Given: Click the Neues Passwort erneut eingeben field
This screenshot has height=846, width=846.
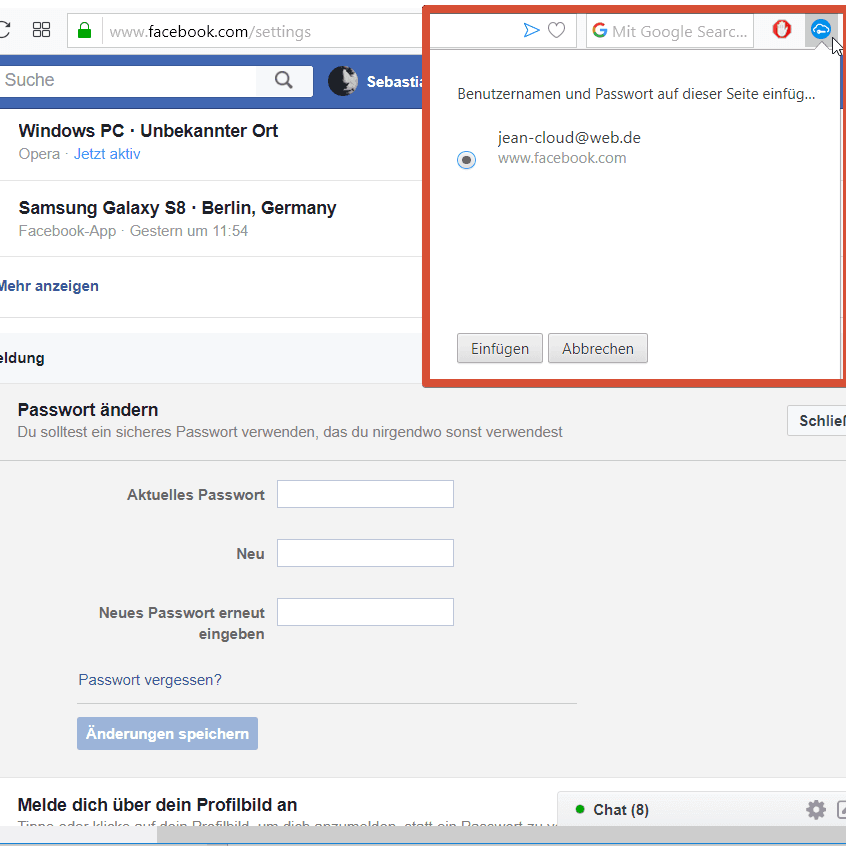Looking at the screenshot, I should (x=365, y=612).
